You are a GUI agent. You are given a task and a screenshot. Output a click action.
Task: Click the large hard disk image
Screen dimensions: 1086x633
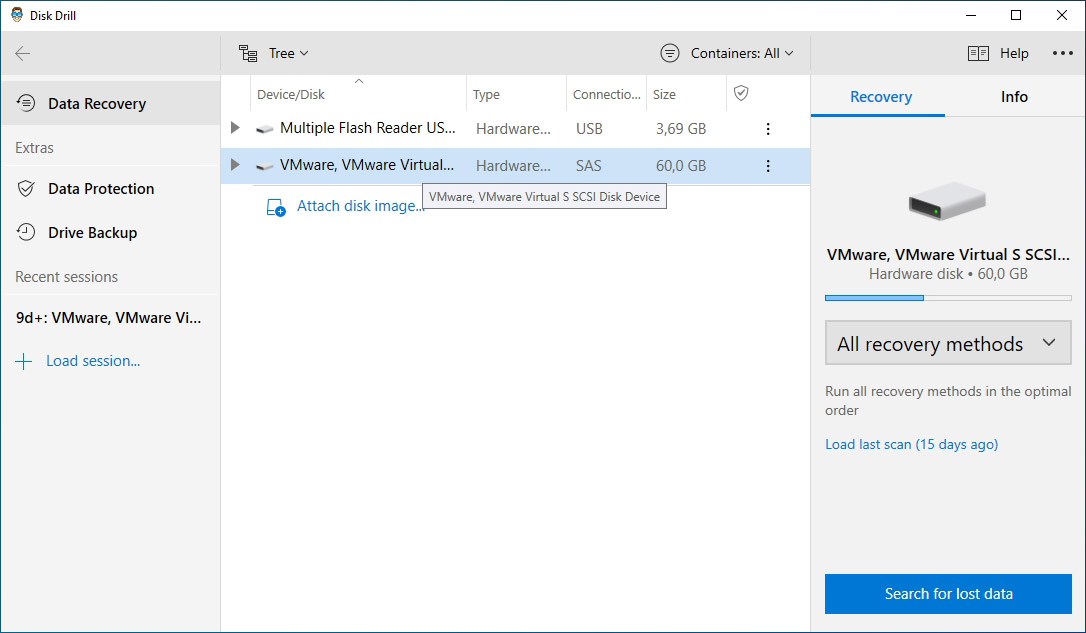[x=947, y=201]
